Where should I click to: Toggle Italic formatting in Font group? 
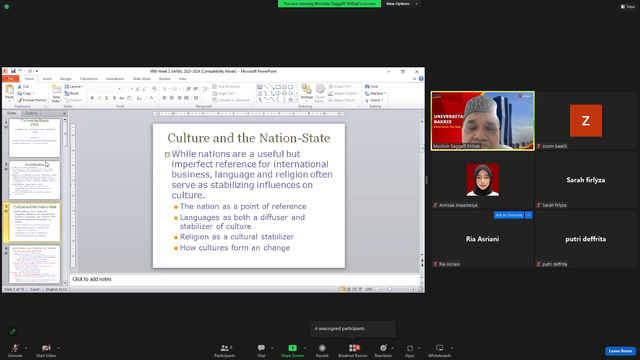(99, 98)
